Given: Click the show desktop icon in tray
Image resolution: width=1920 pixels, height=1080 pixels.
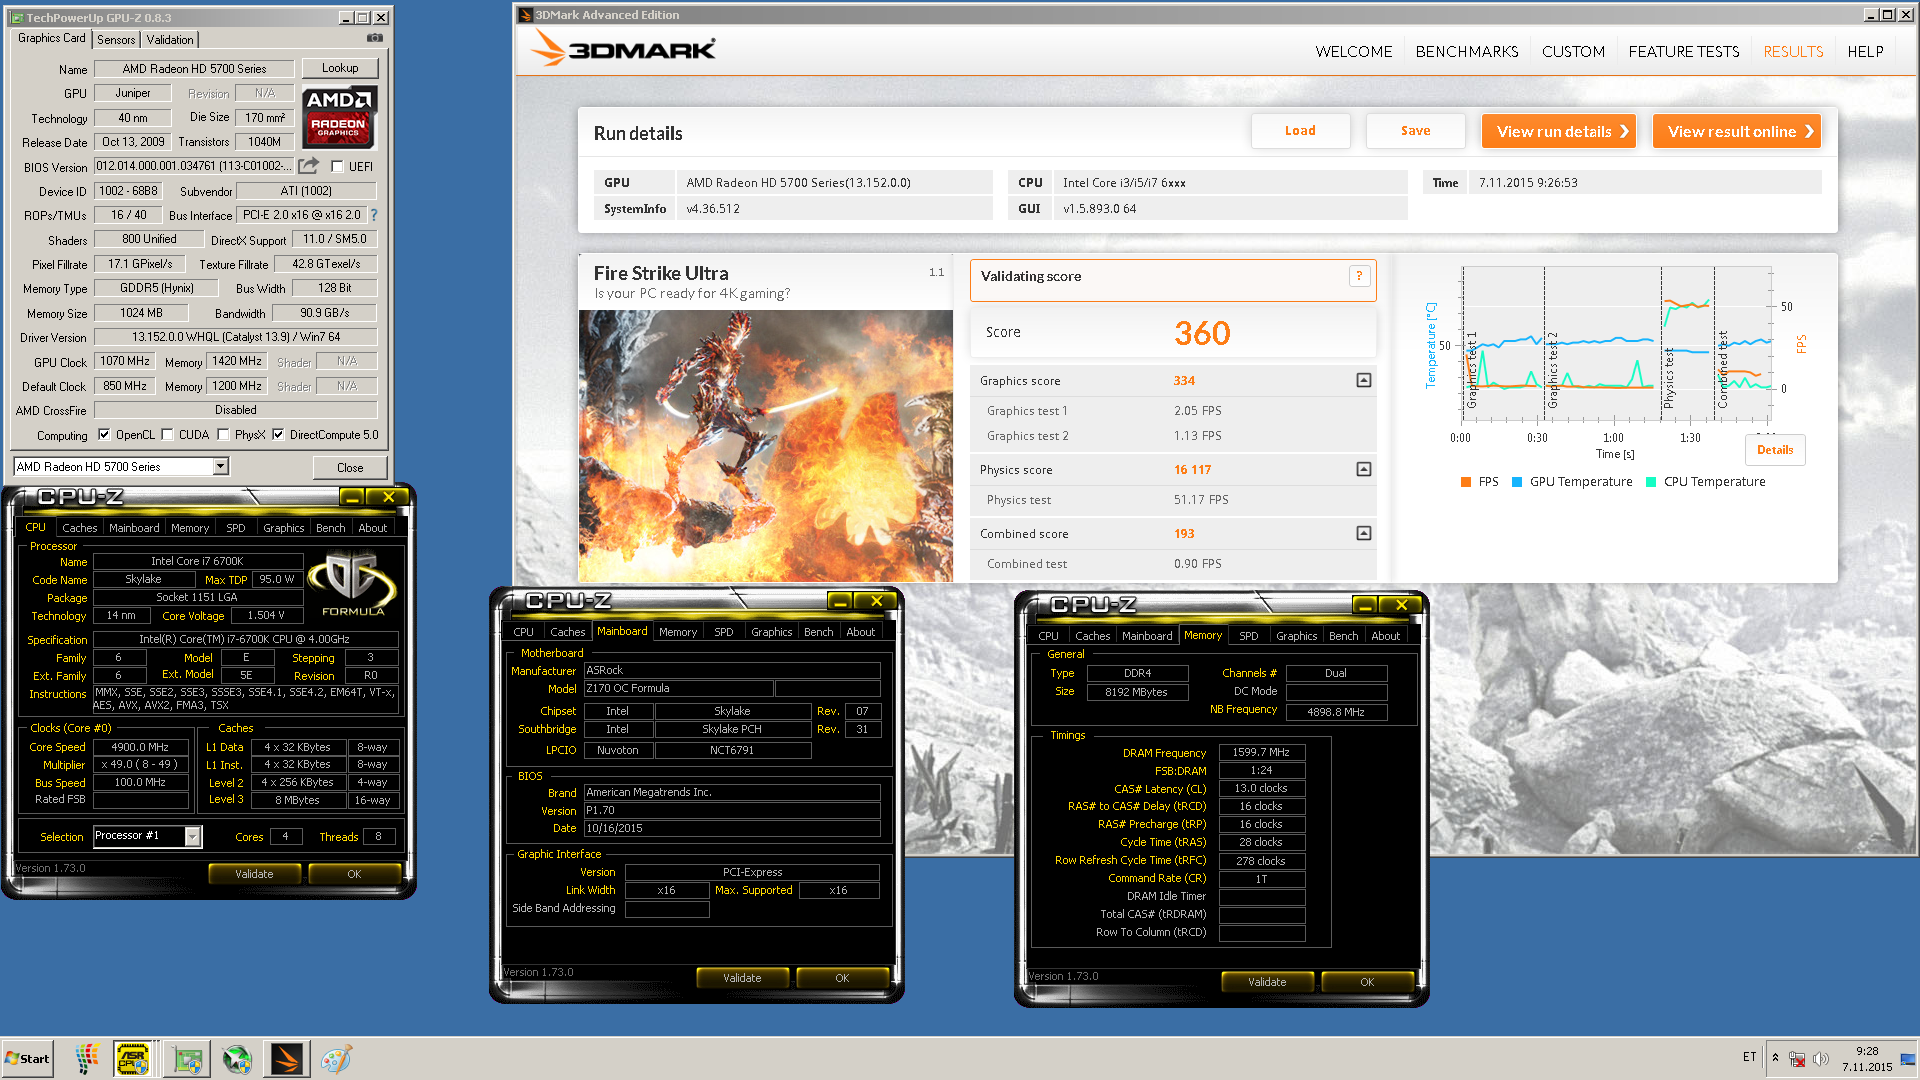Looking at the screenshot, I should (x=1908, y=1059).
